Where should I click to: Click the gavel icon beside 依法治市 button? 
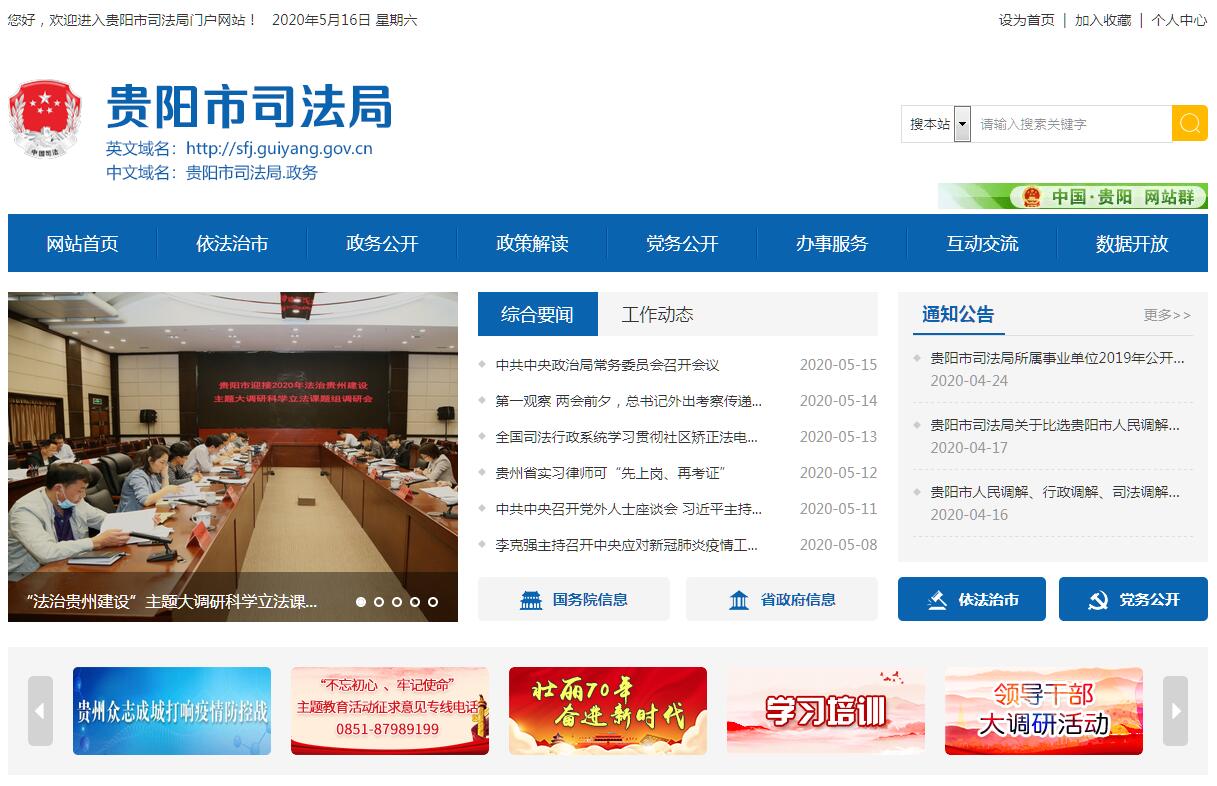937,600
